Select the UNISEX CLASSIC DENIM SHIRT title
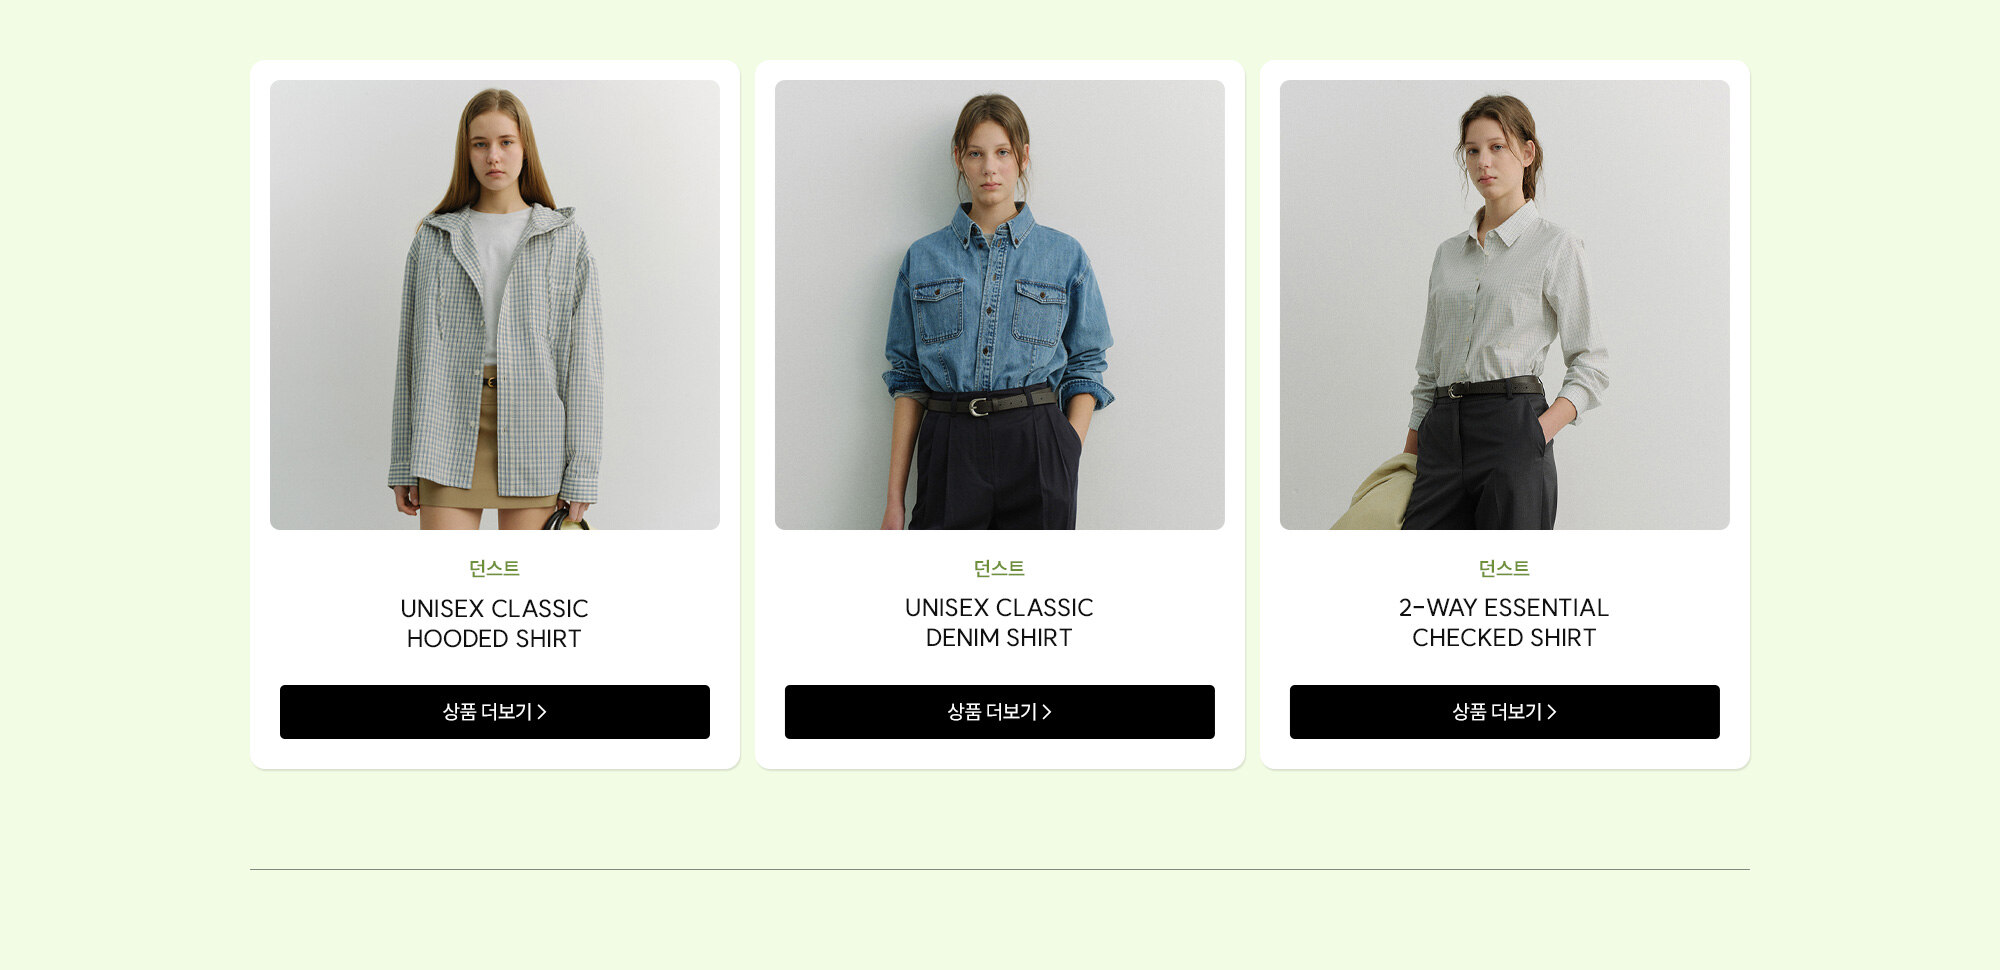The height and width of the screenshot is (970, 2000). point(1000,622)
